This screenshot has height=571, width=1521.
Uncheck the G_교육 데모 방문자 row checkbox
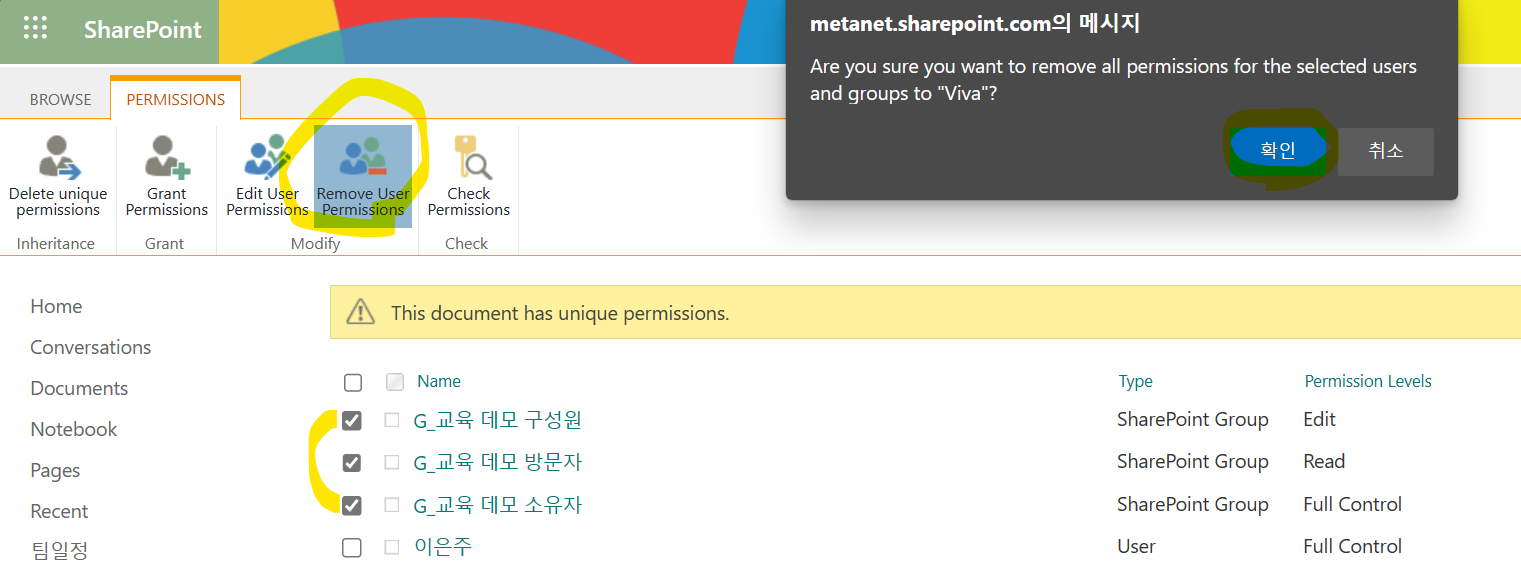pyautogui.click(x=352, y=463)
